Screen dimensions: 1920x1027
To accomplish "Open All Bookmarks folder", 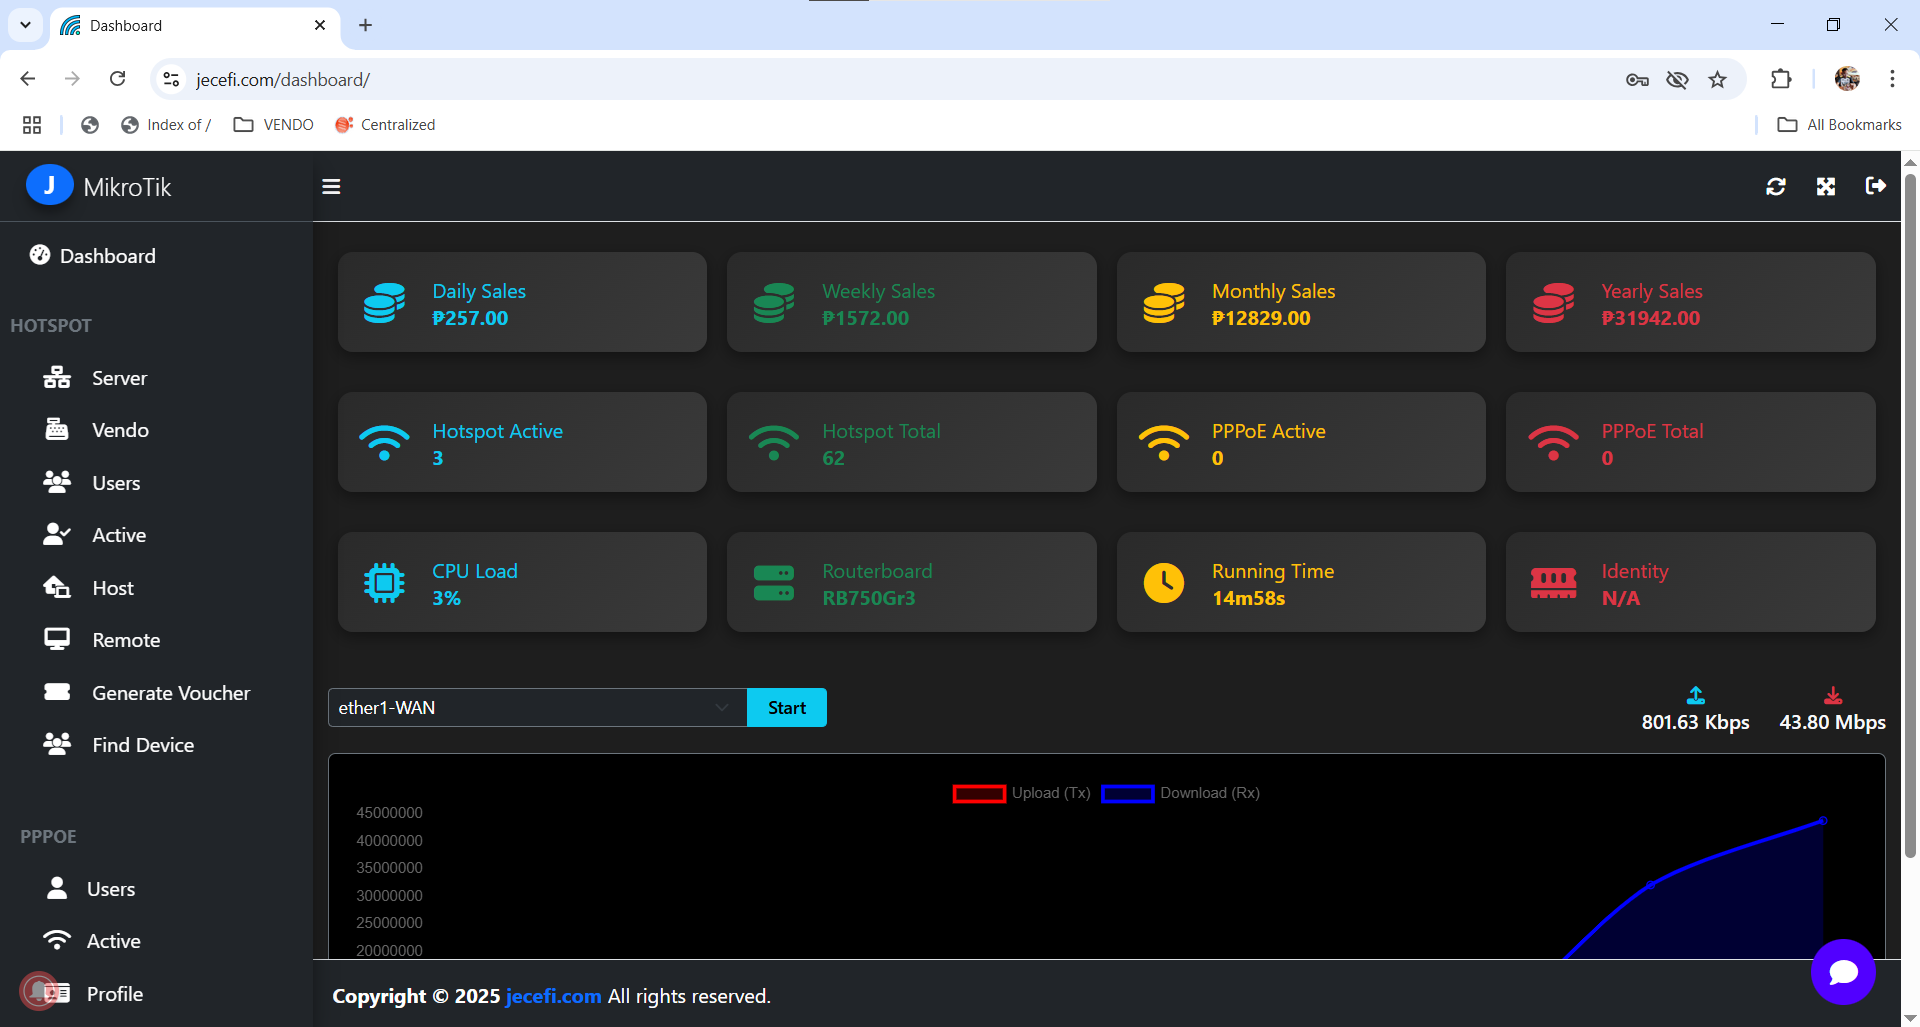I will (x=1839, y=125).
